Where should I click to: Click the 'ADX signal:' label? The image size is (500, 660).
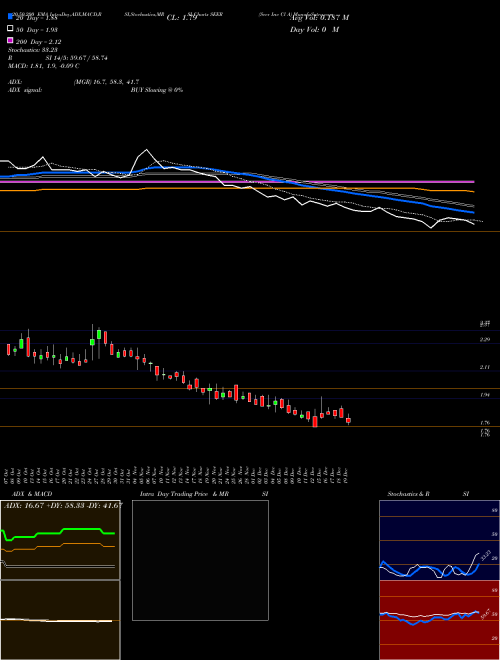(x=25, y=90)
